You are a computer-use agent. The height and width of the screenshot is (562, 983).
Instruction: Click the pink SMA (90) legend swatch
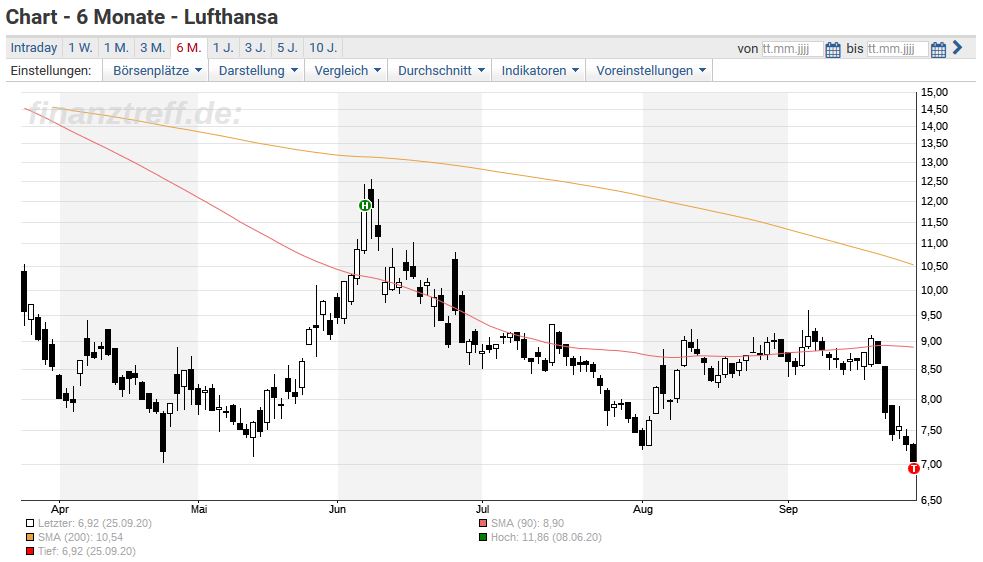(x=482, y=523)
